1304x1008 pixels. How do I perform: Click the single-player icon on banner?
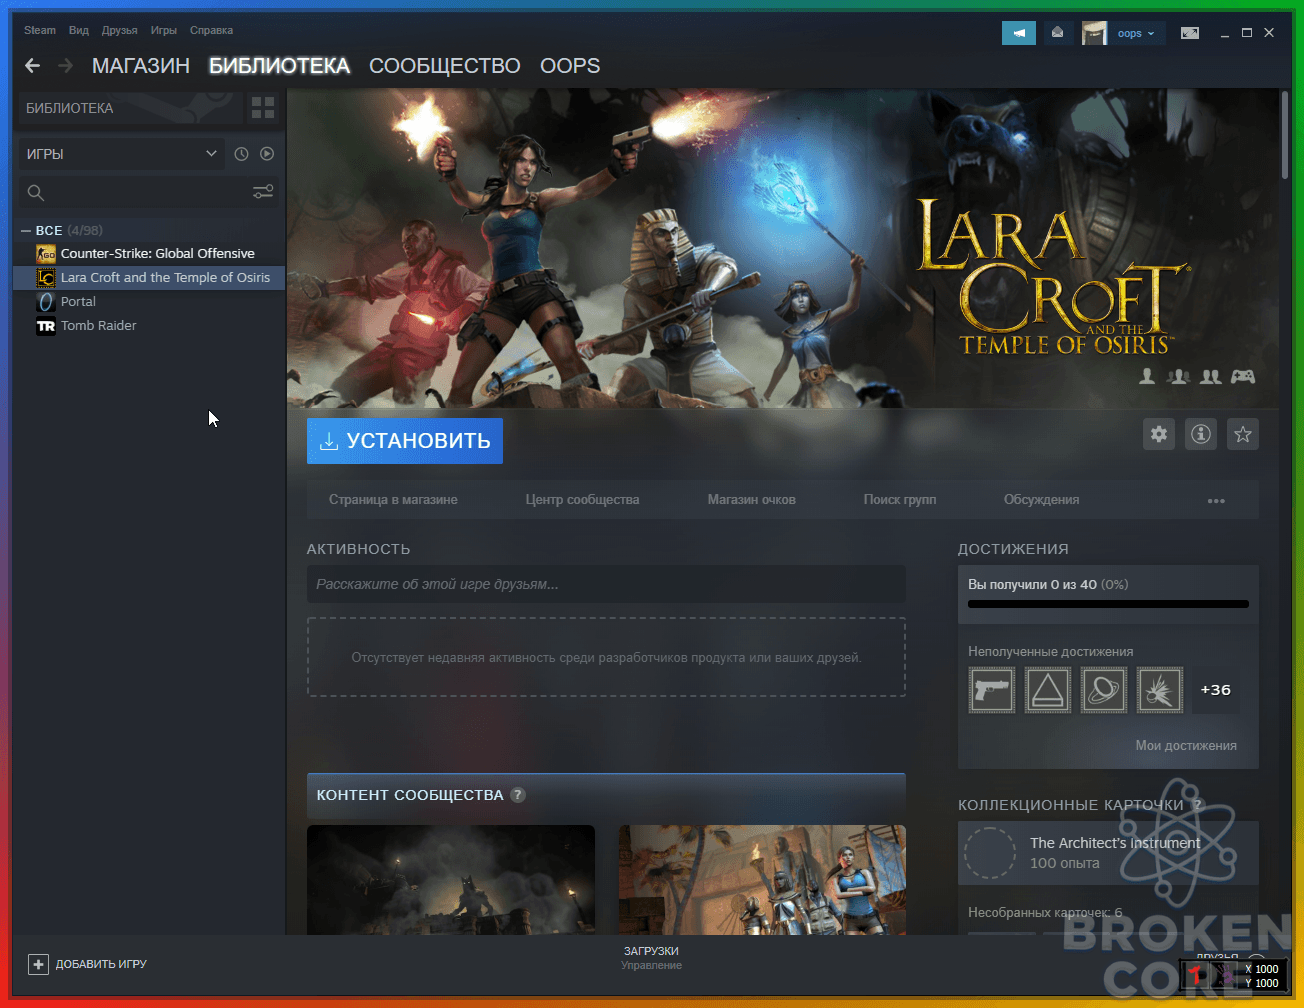tap(1148, 376)
